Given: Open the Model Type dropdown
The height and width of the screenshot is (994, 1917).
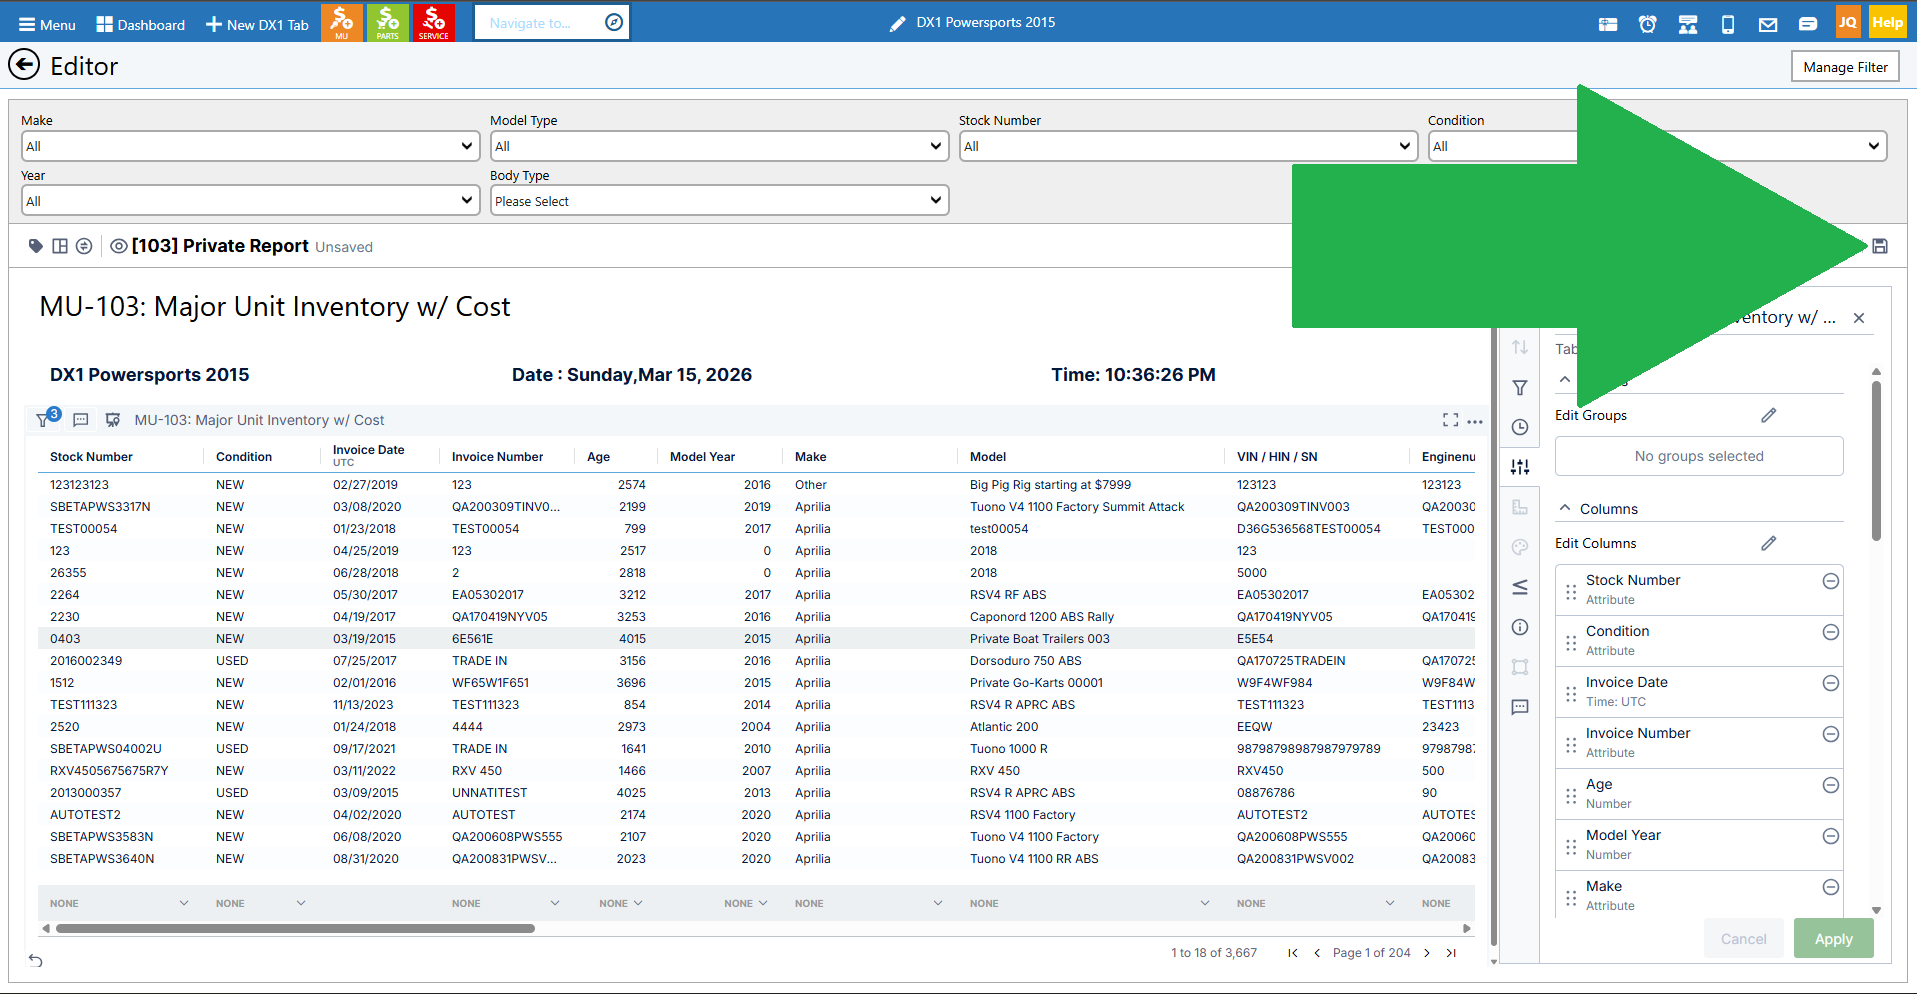Looking at the screenshot, I should (x=719, y=146).
